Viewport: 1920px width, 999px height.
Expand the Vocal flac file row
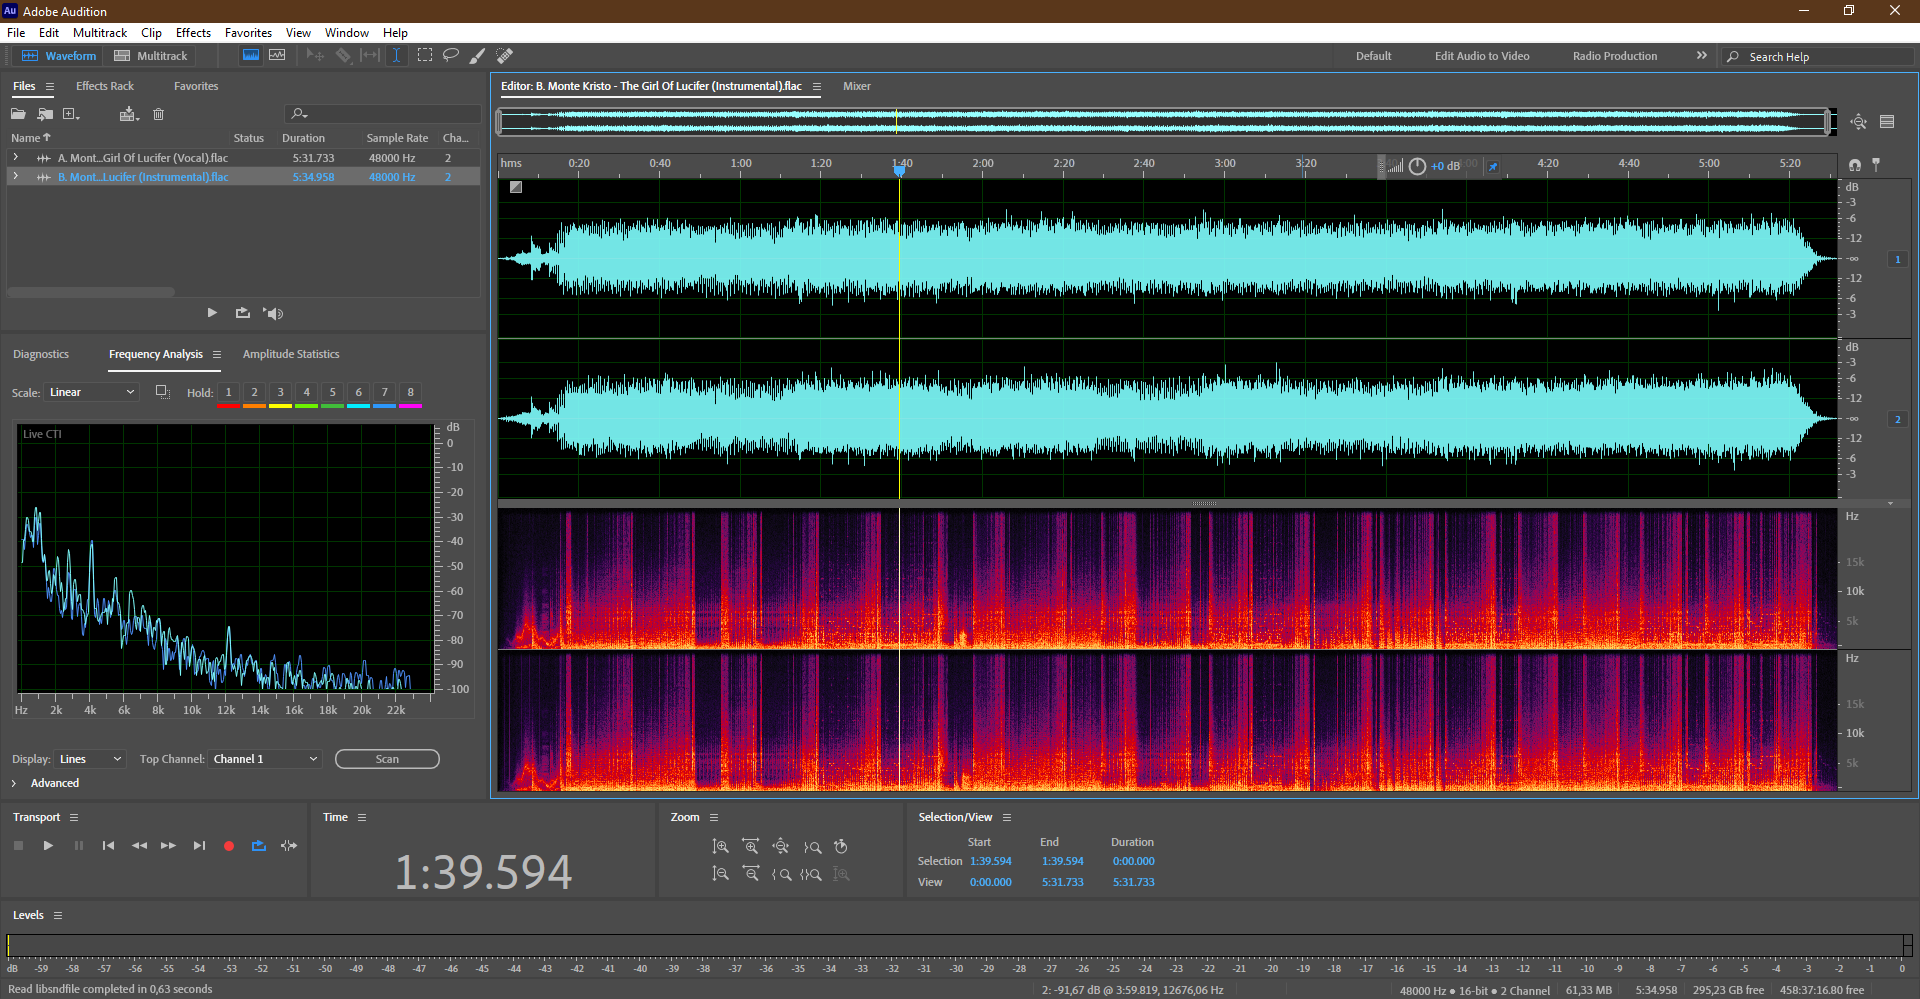point(15,158)
